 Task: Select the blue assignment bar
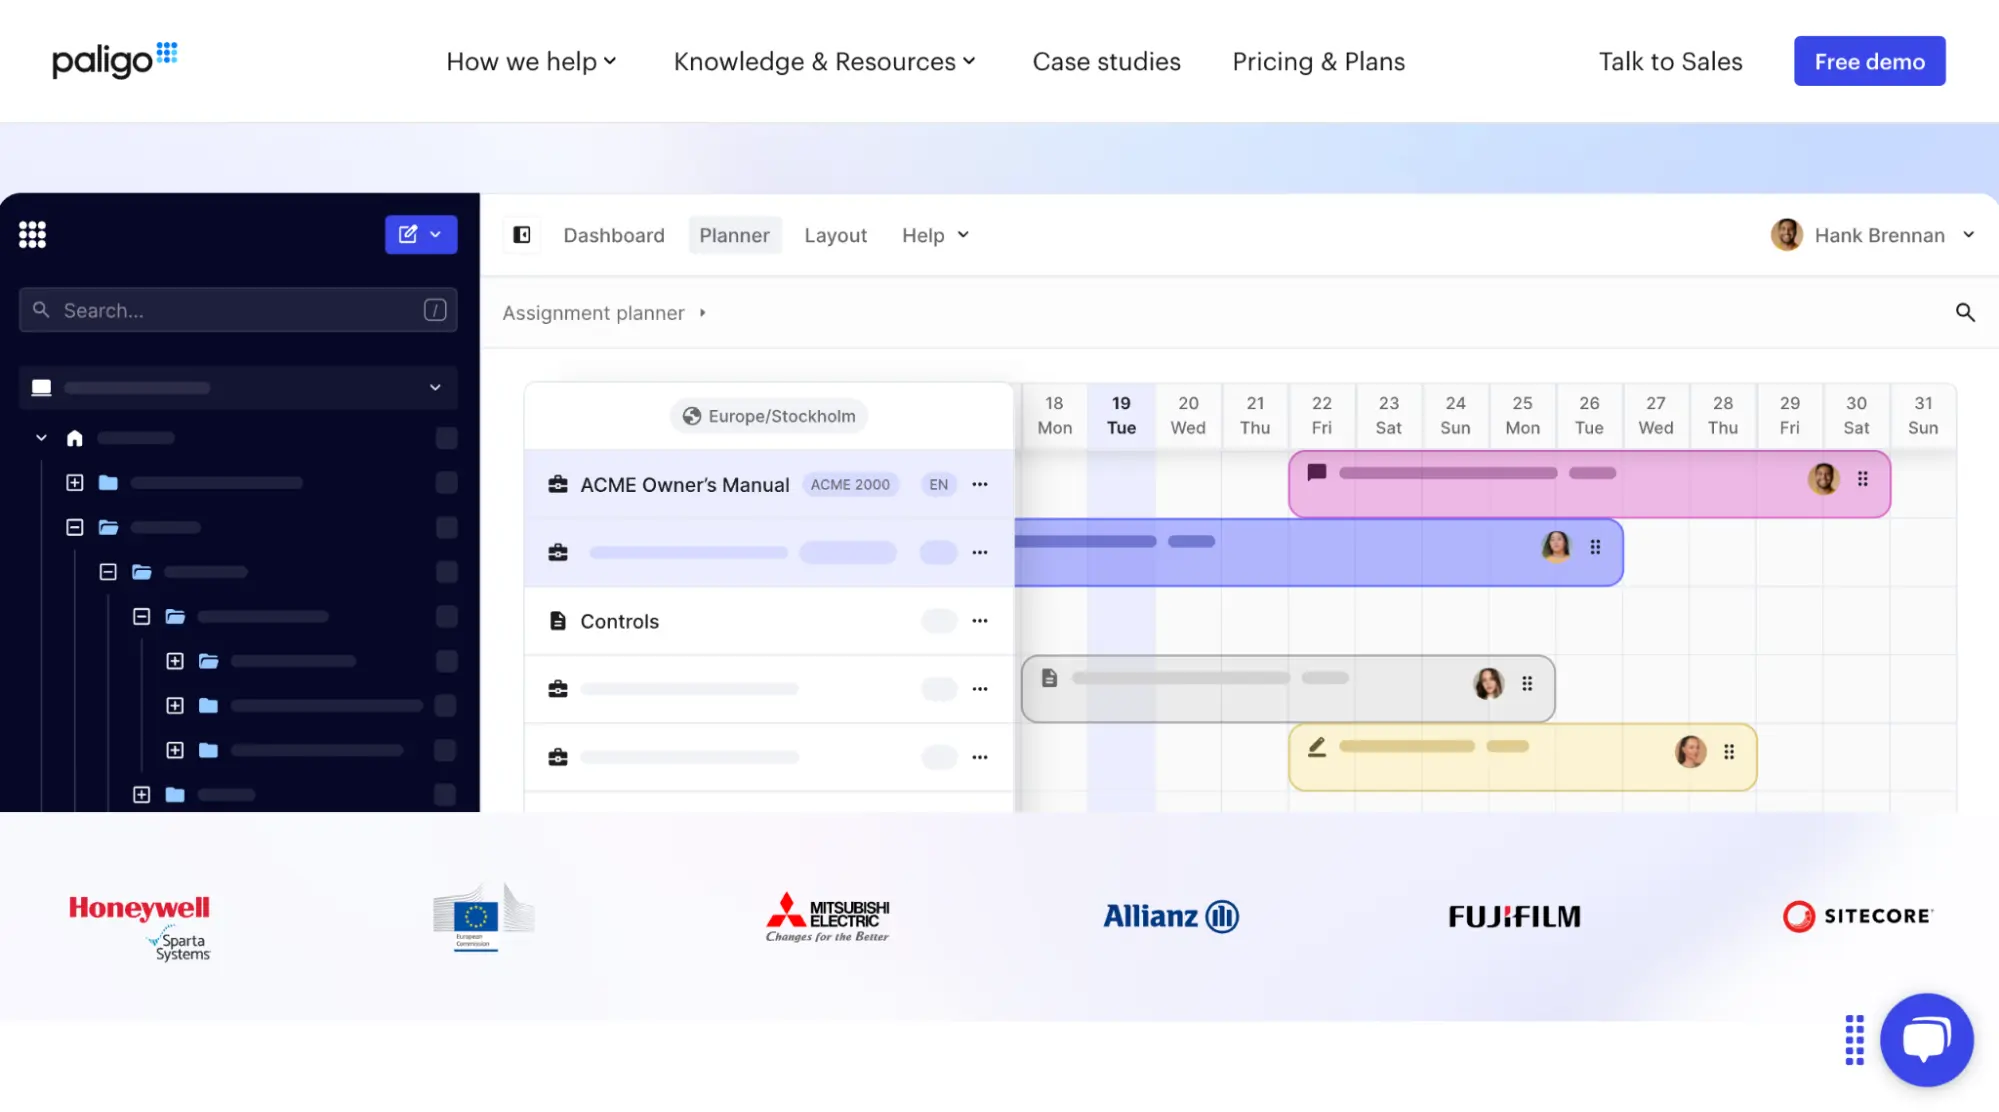(x=1318, y=552)
